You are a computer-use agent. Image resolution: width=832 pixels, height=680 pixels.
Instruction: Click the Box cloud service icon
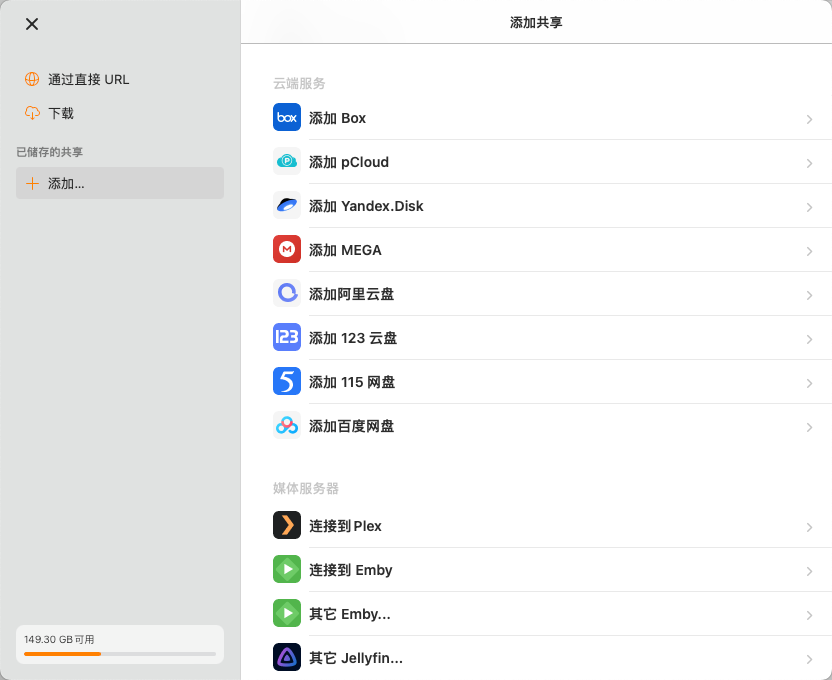(287, 117)
